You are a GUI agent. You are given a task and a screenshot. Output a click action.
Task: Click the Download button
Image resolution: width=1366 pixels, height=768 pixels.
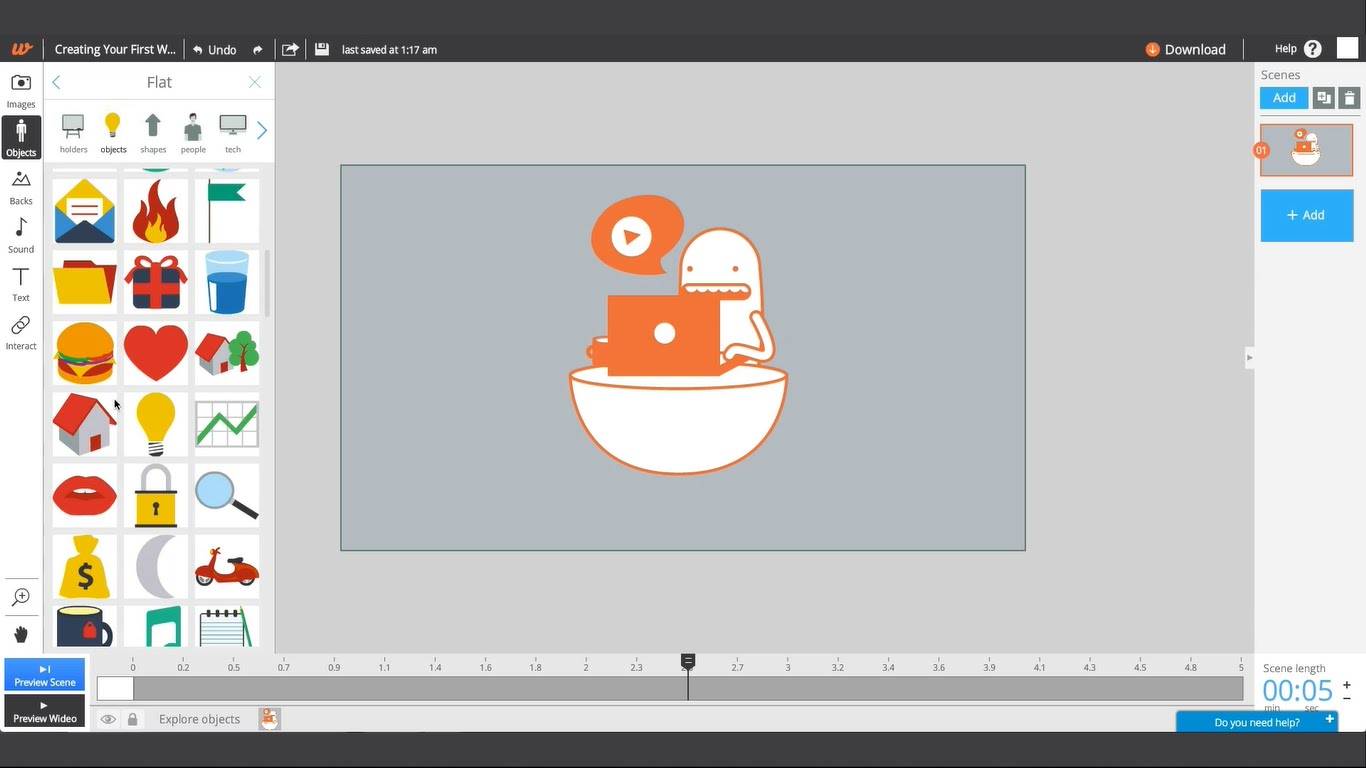point(1186,49)
